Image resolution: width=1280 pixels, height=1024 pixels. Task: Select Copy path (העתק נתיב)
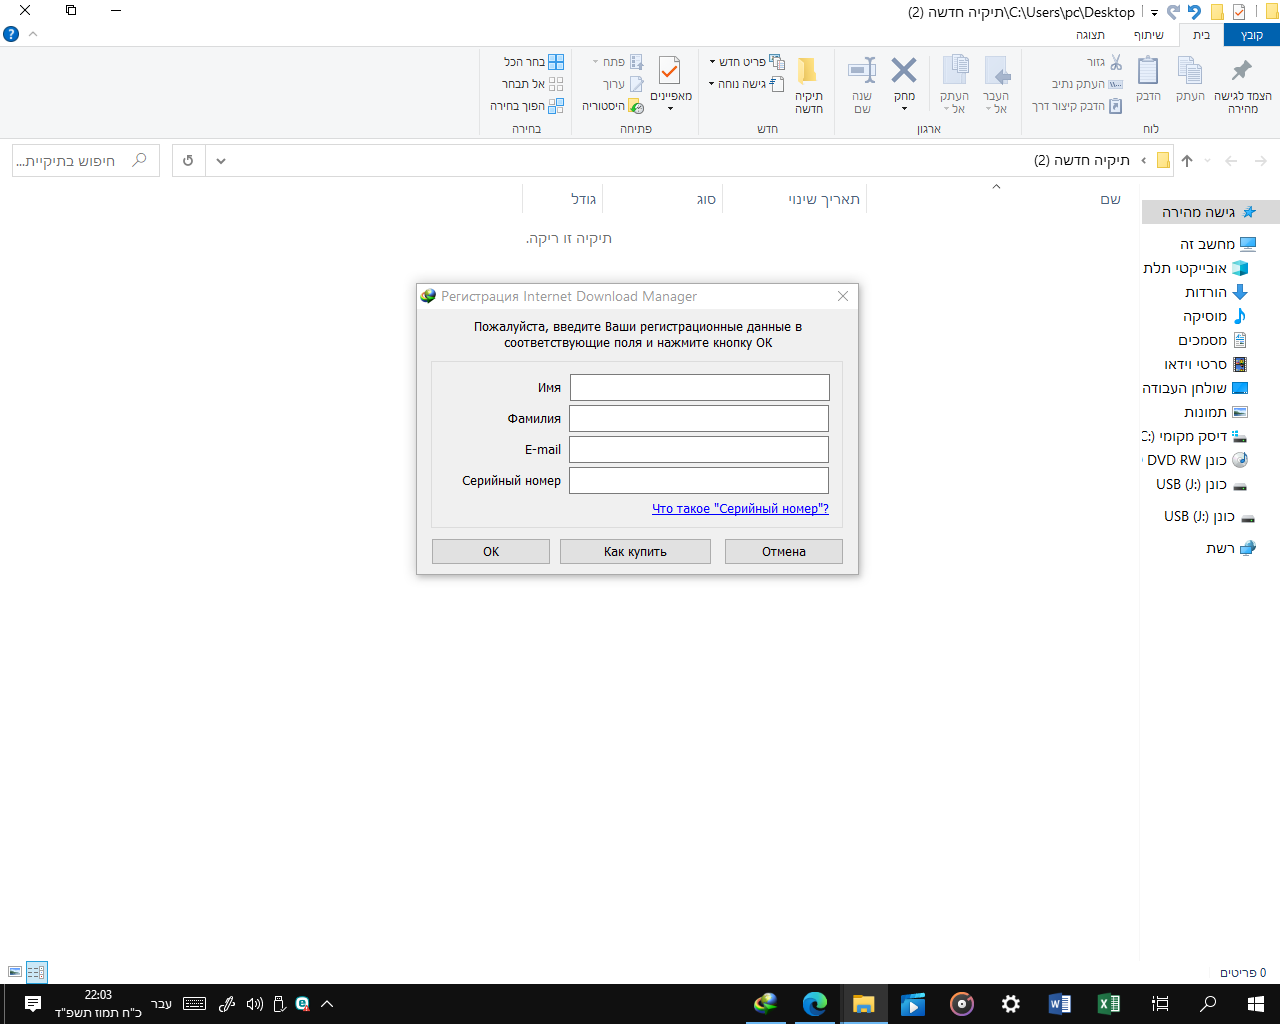pyautogui.click(x=1087, y=84)
